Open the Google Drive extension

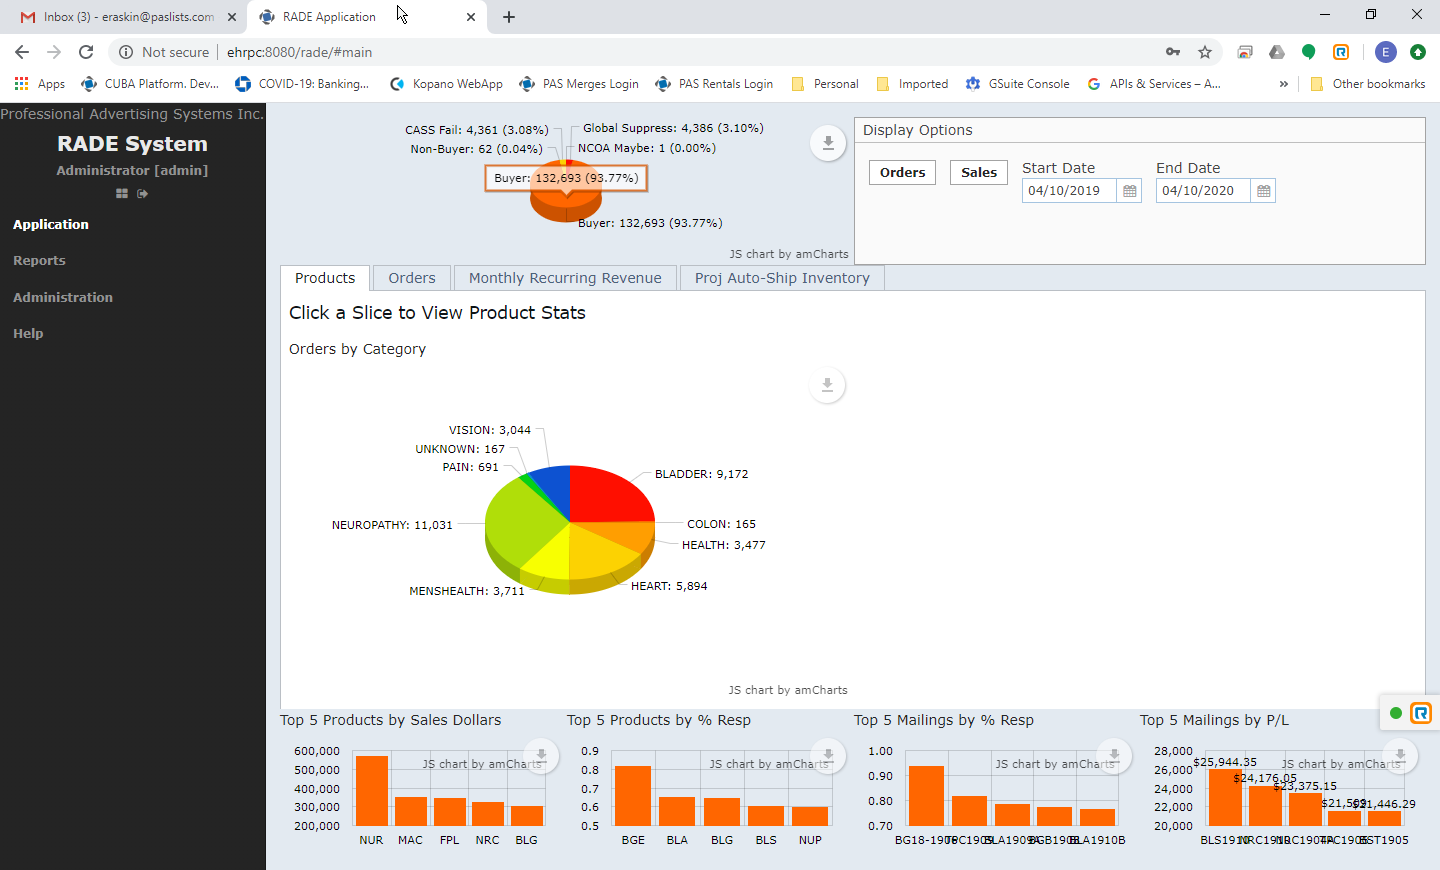pyautogui.click(x=1277, y=52)
